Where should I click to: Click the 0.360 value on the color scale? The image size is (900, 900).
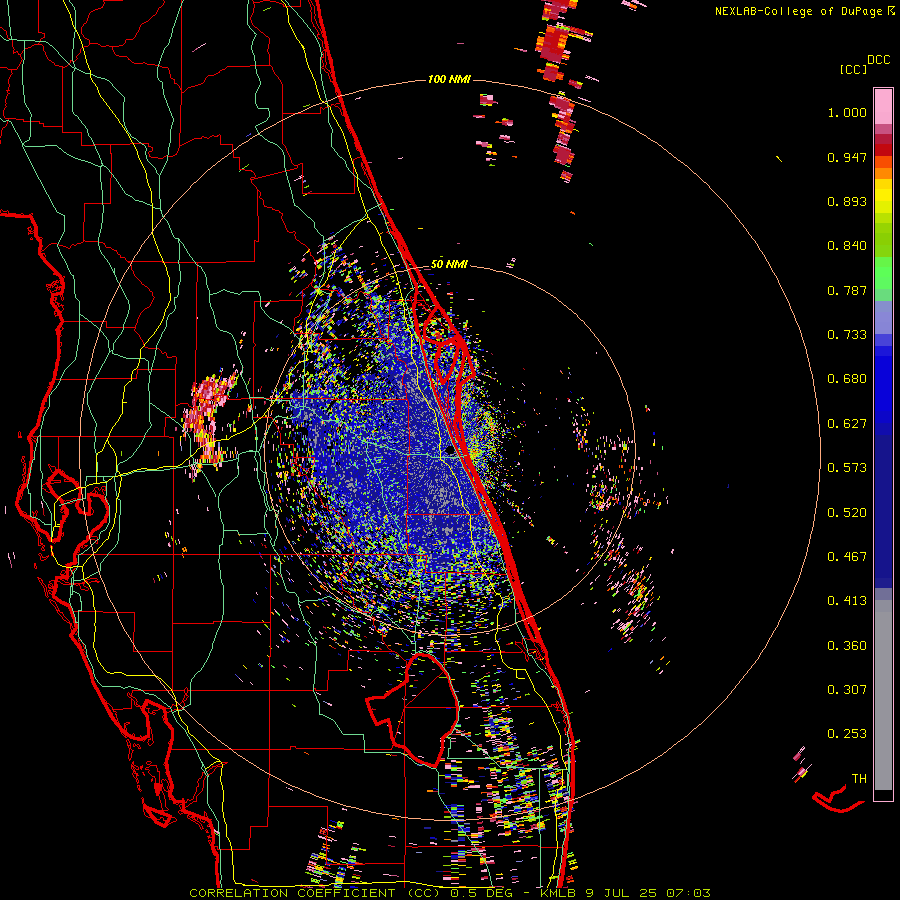(847, 646)
